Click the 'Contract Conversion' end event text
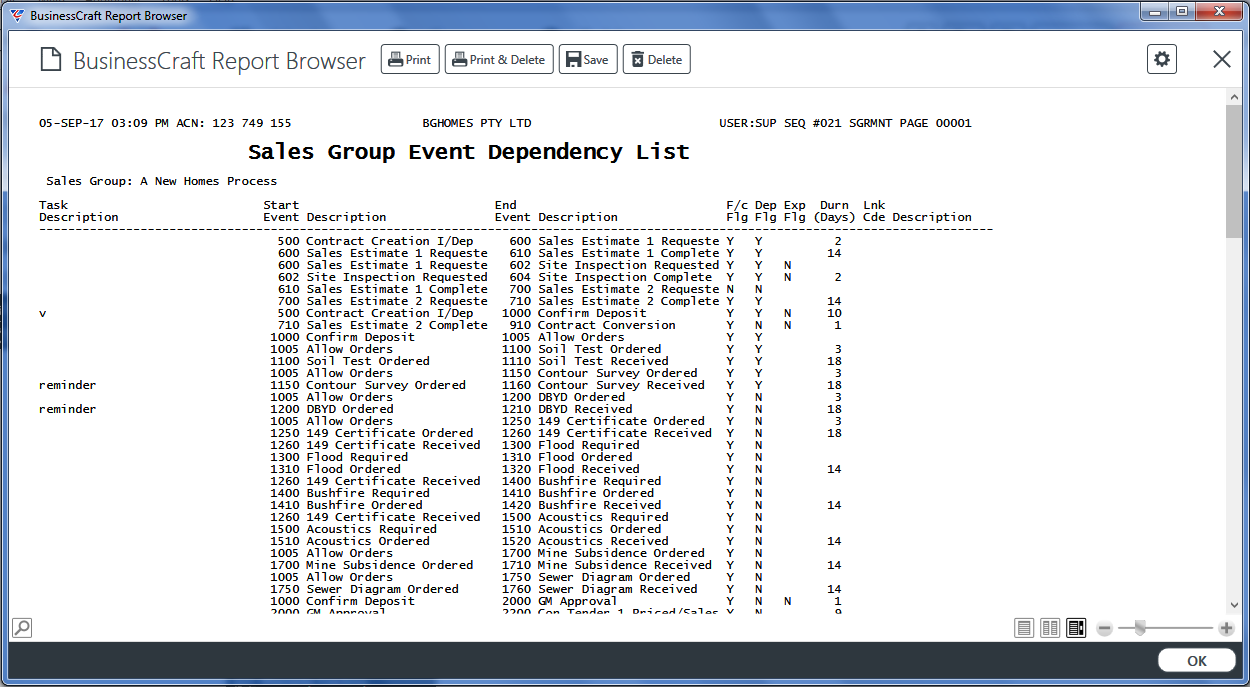 (x=607, y=325)
